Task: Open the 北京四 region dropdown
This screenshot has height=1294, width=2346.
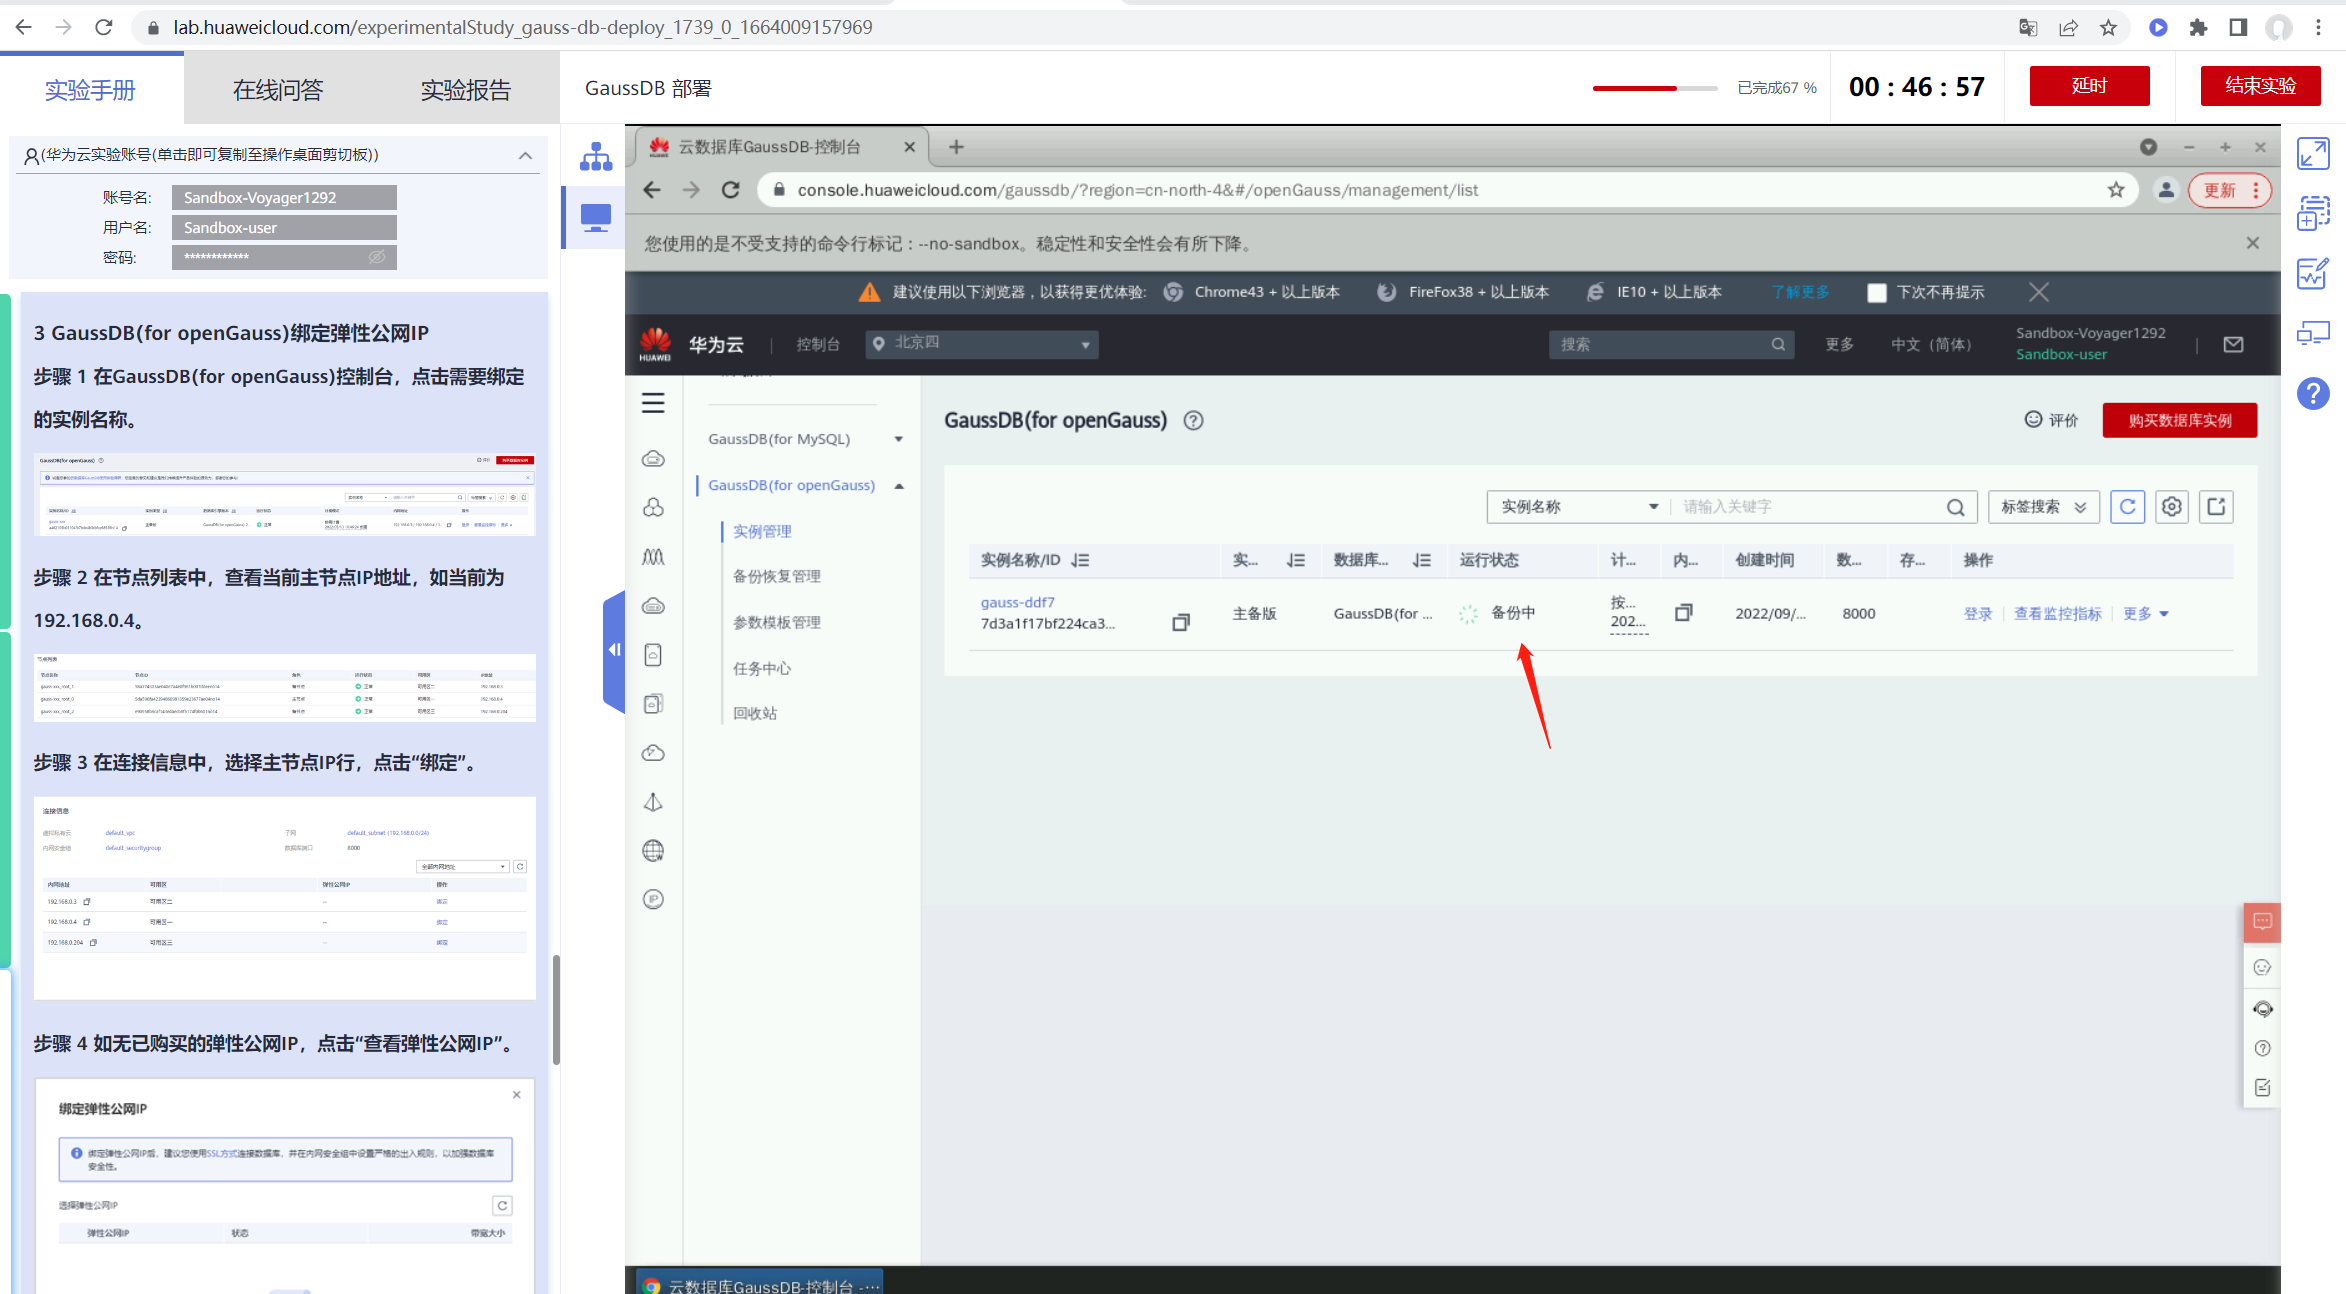Action: (x=981, y=344)
